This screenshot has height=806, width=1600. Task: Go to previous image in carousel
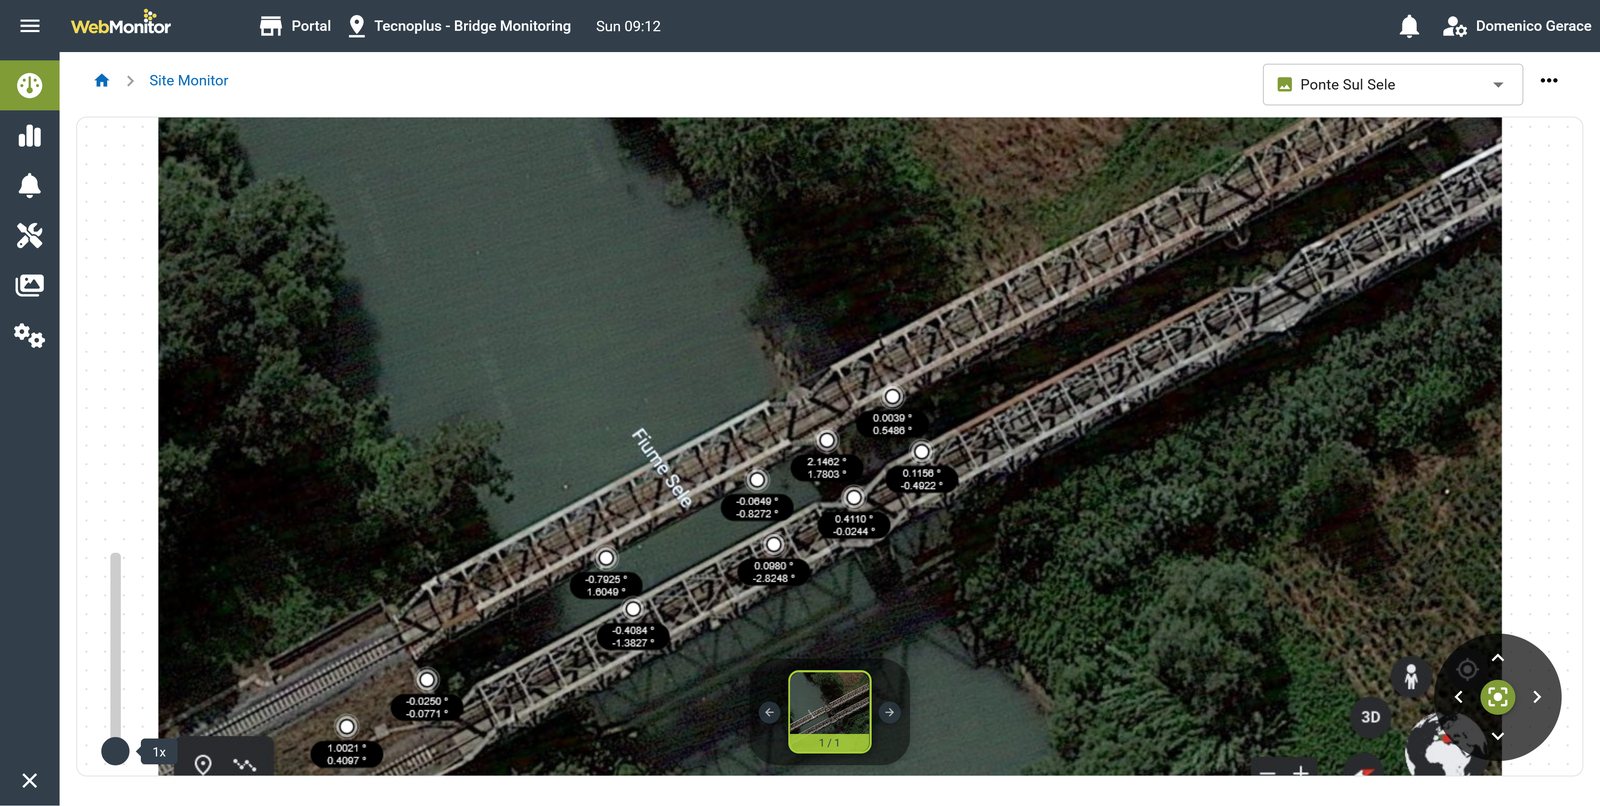769,712
